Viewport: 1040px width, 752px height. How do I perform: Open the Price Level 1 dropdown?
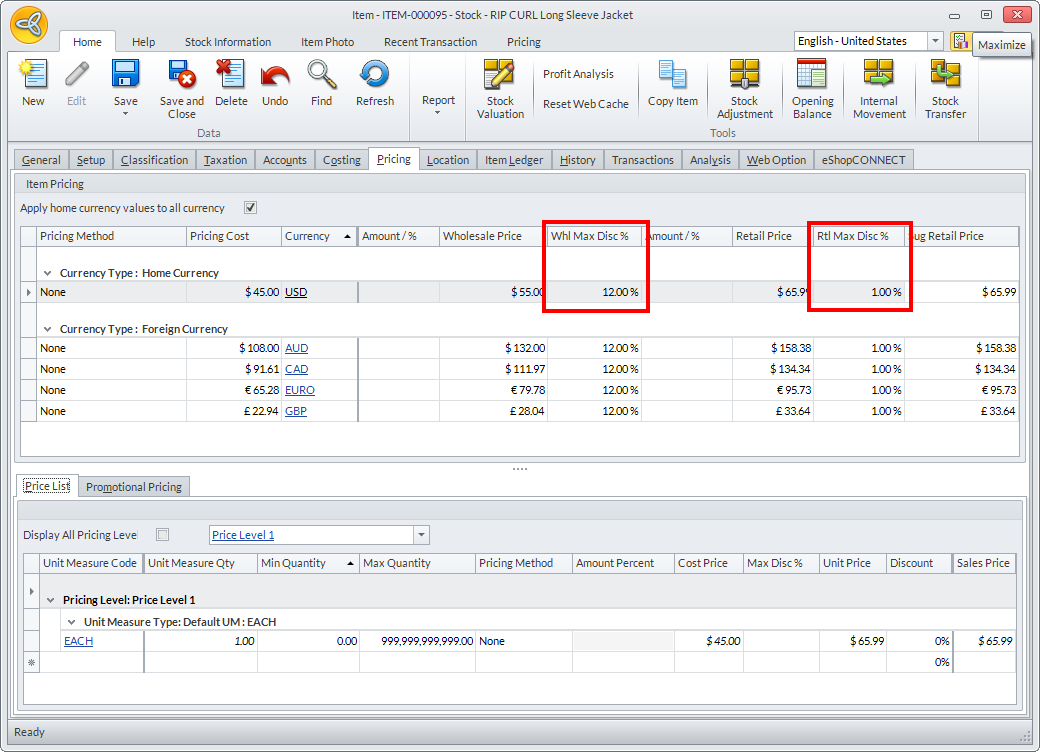421,535
